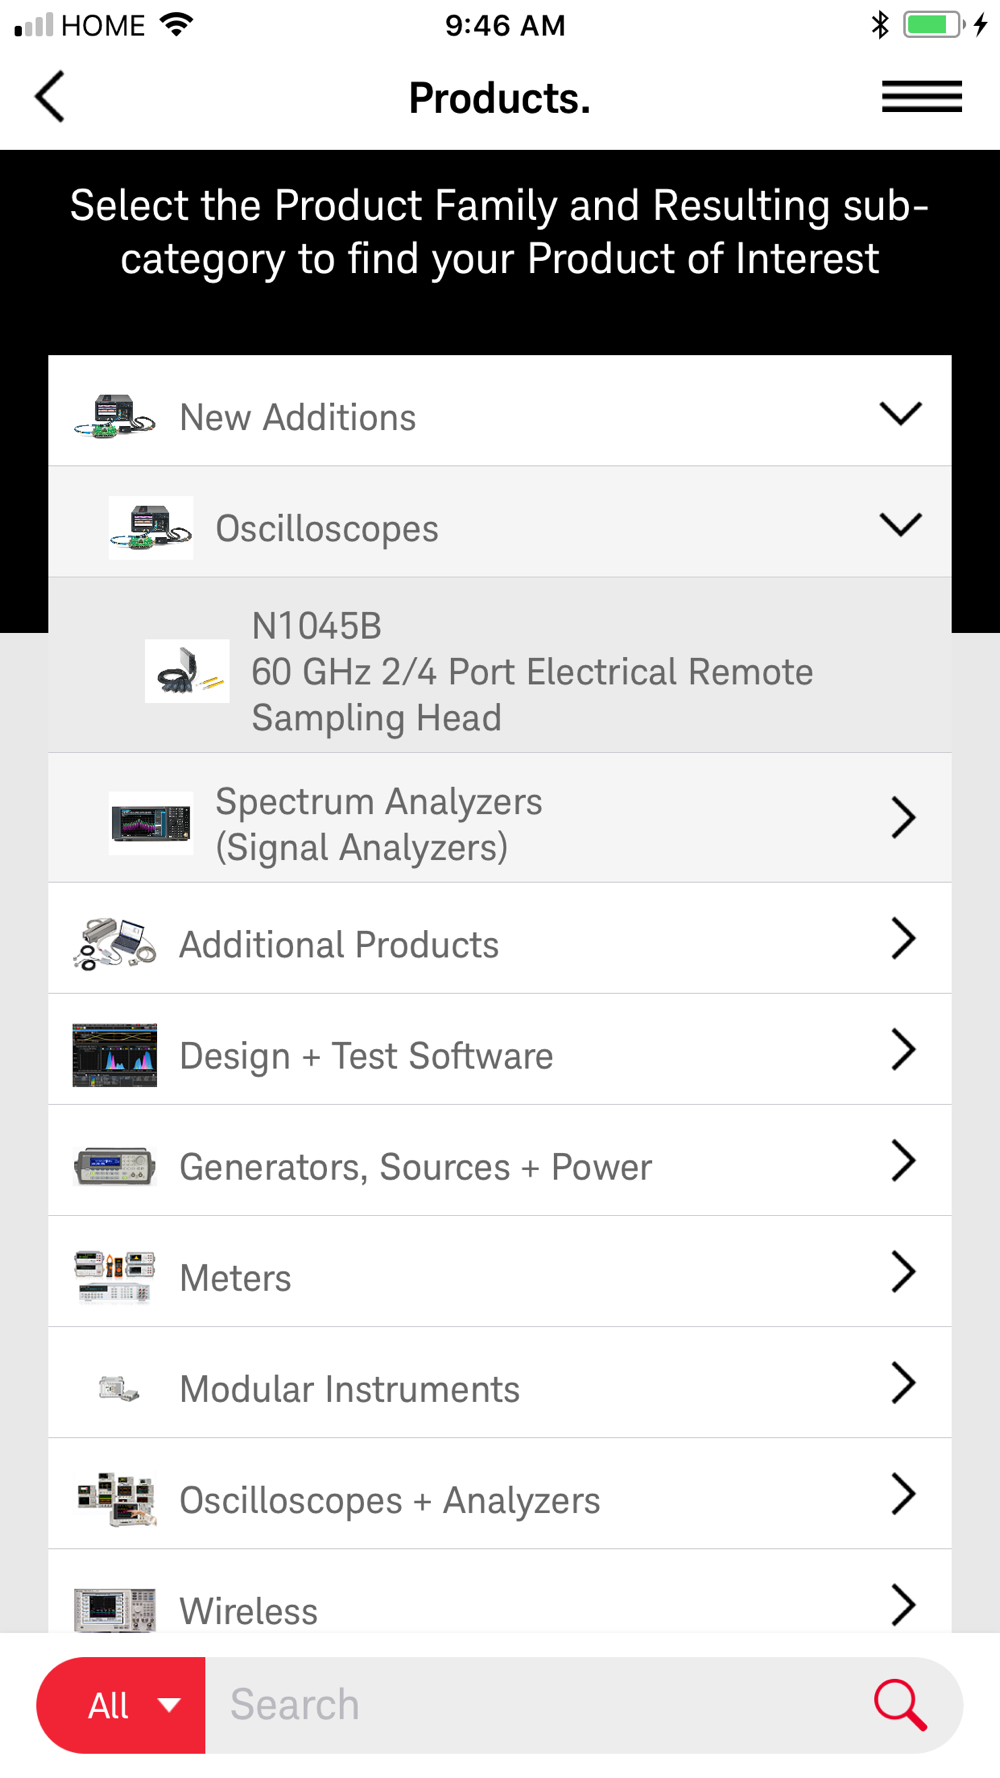Expand the Meters category arrow
Screen dimensions: 1000x1778
tap(903, 1273)
